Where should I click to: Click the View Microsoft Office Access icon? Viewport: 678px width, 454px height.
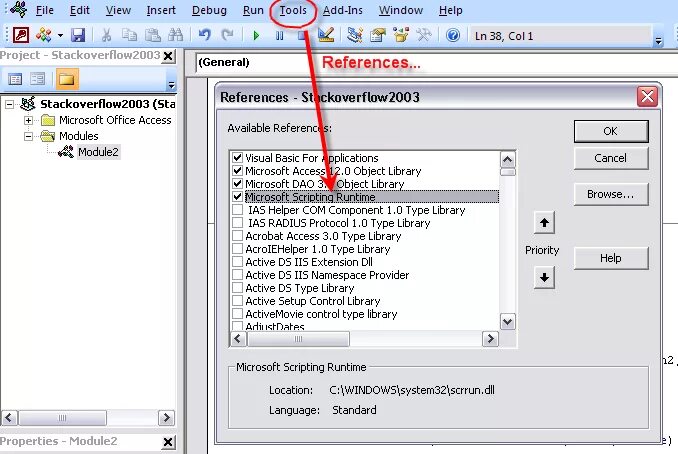21,35
